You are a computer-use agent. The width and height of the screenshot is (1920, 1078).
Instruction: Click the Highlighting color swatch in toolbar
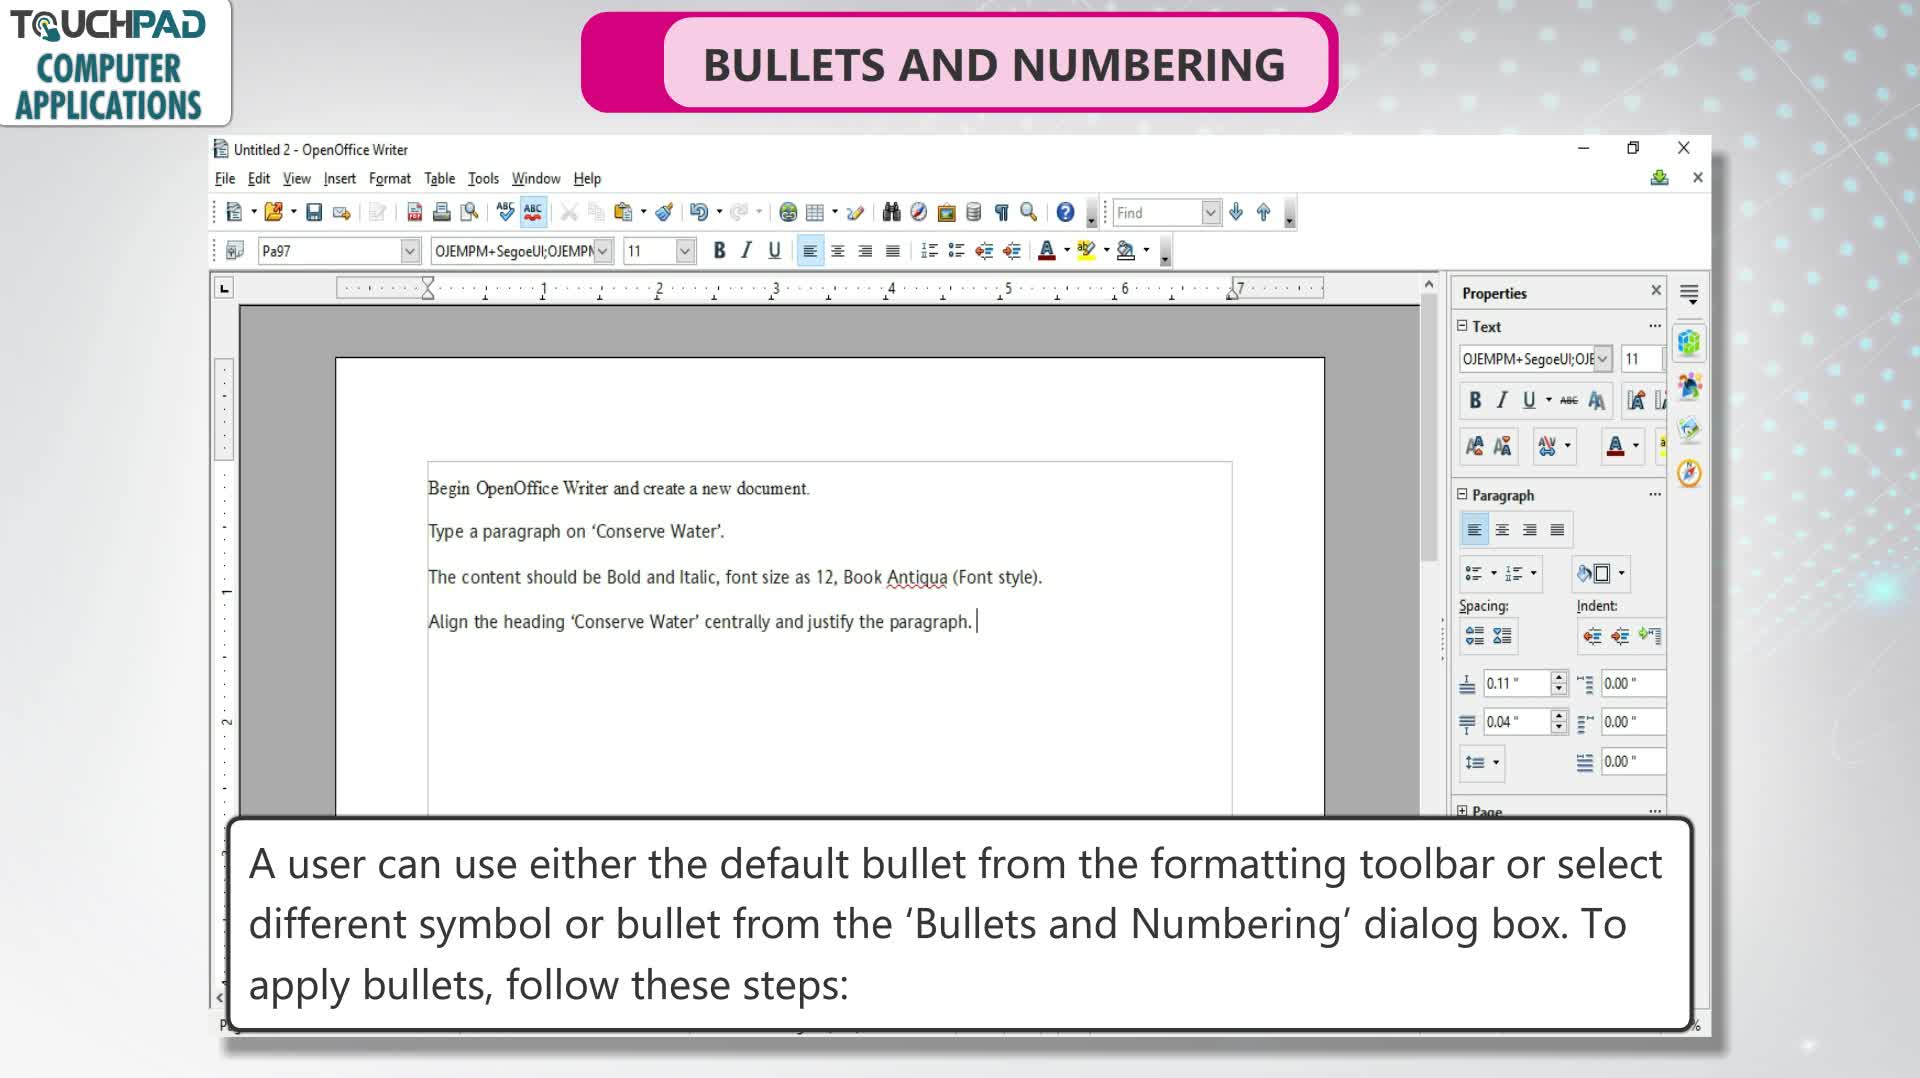tap(1086, 251)
